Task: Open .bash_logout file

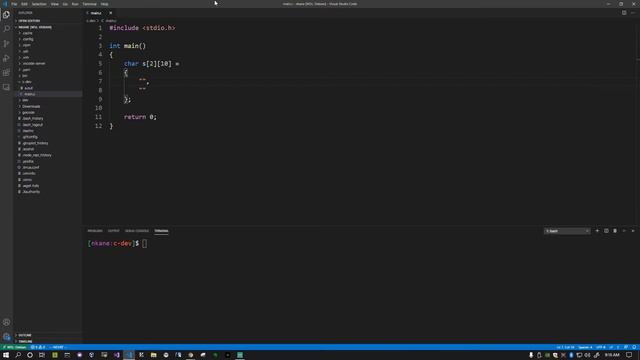Action: click(x=48, y=124)
